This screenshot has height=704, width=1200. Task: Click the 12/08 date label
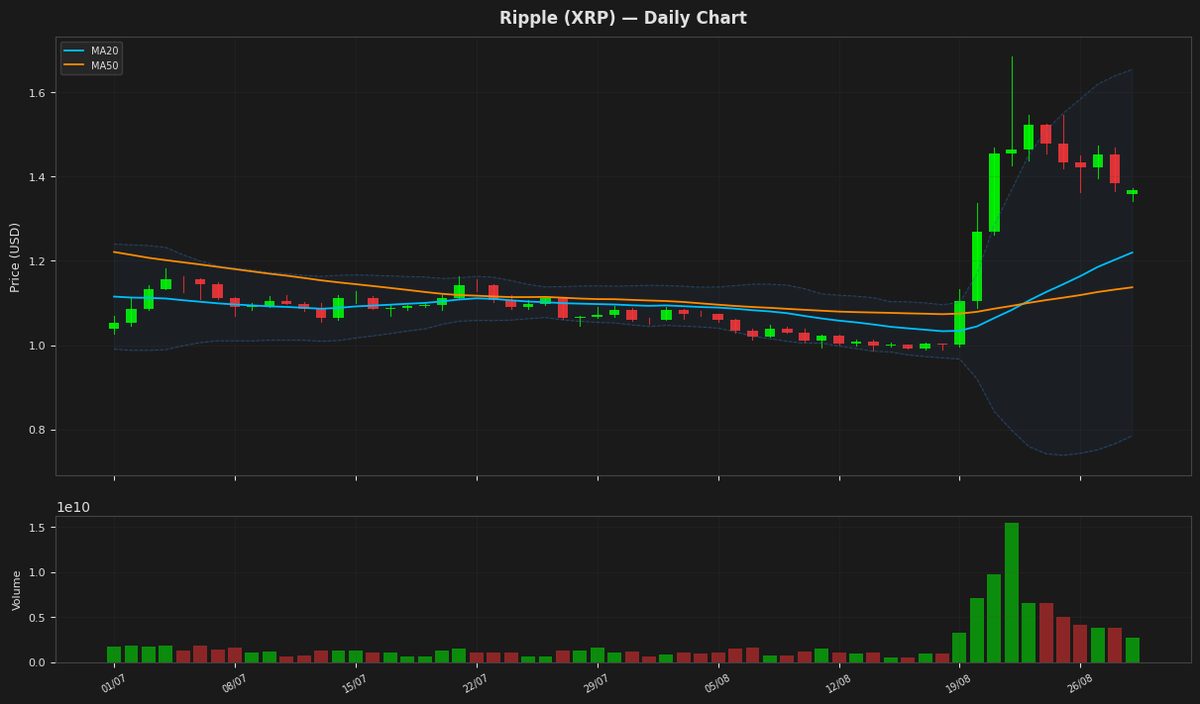pyautogui.click(x=839, y=684)
